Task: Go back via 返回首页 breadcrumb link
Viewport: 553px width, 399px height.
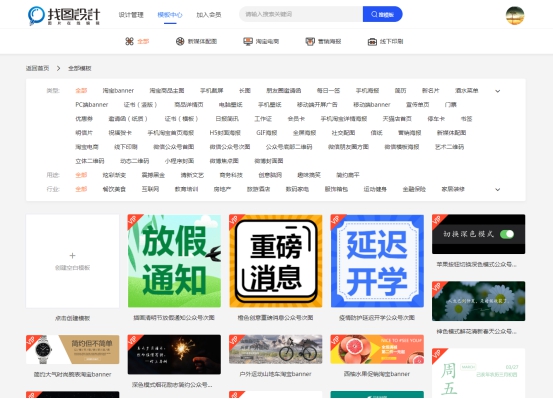Action: point(37,68)
